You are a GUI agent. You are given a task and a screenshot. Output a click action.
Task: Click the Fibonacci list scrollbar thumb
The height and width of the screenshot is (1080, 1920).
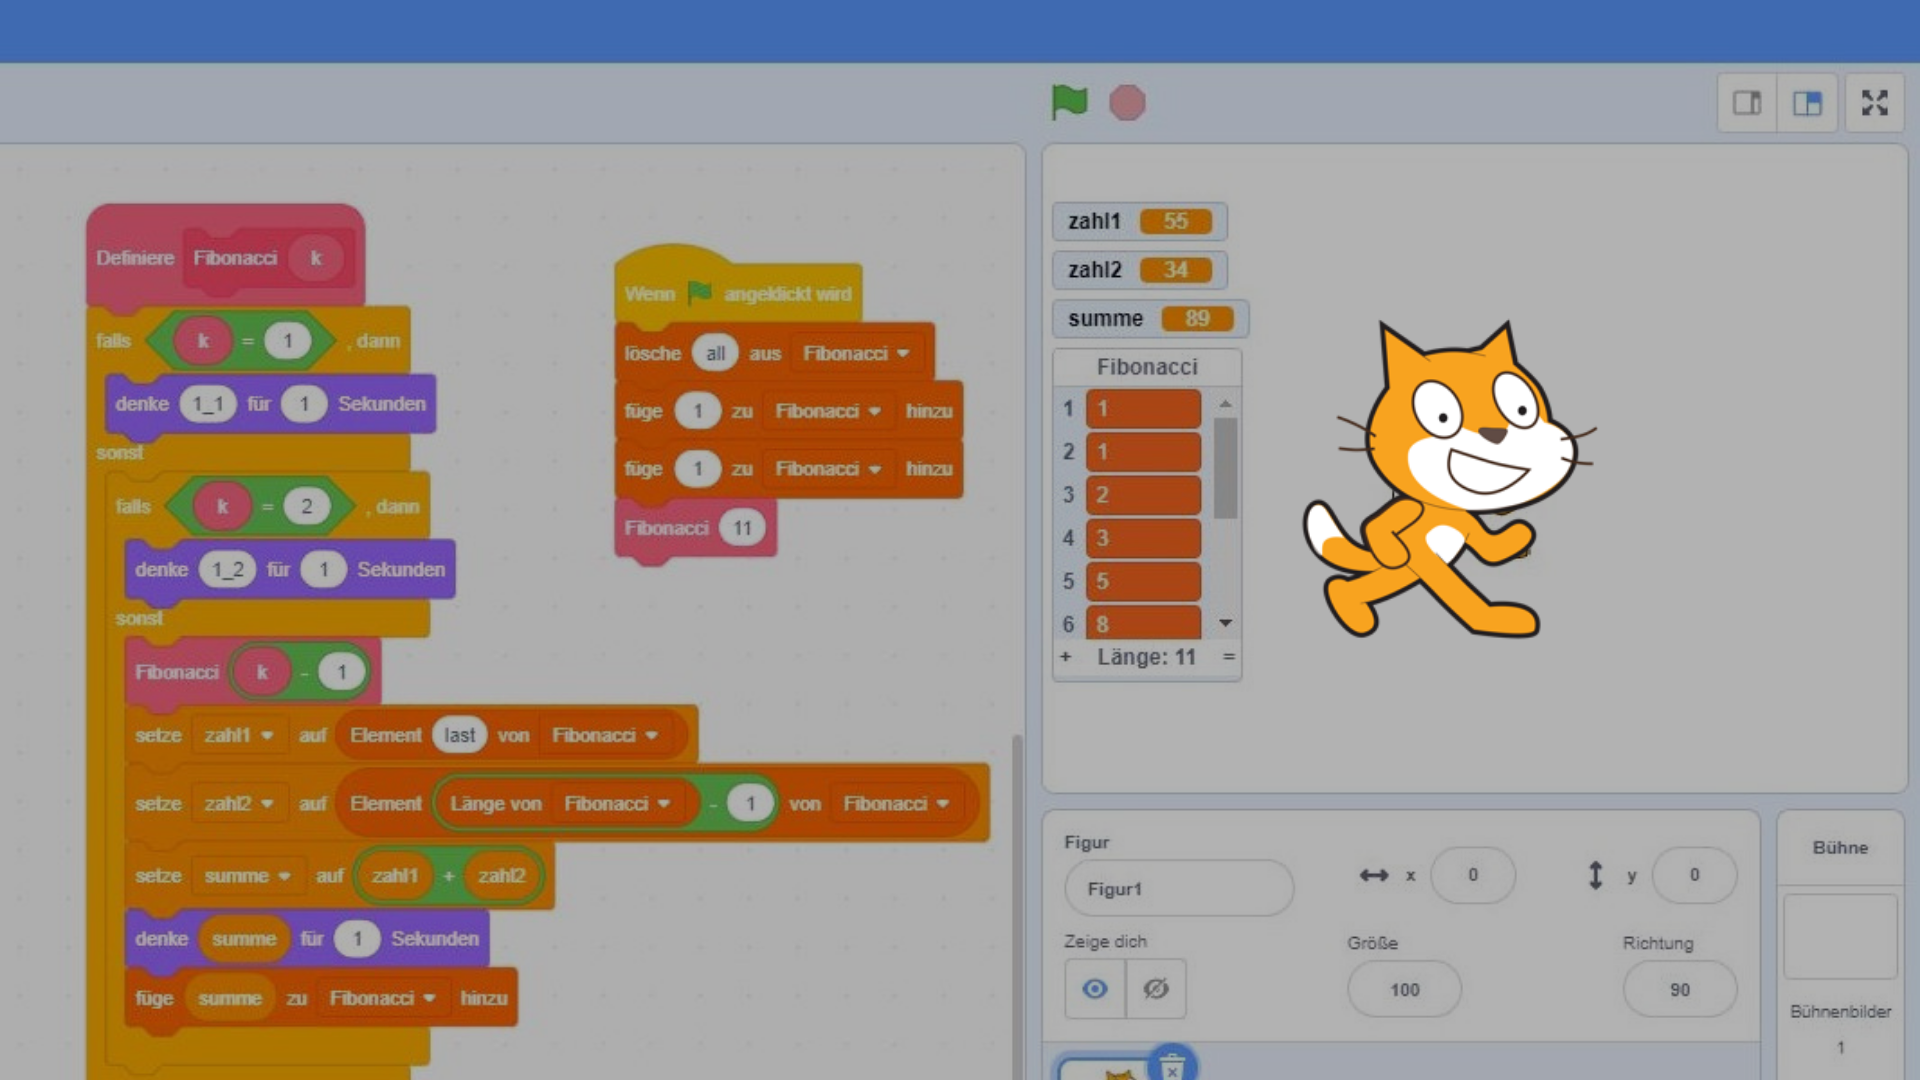click(x=1225, y=468)
